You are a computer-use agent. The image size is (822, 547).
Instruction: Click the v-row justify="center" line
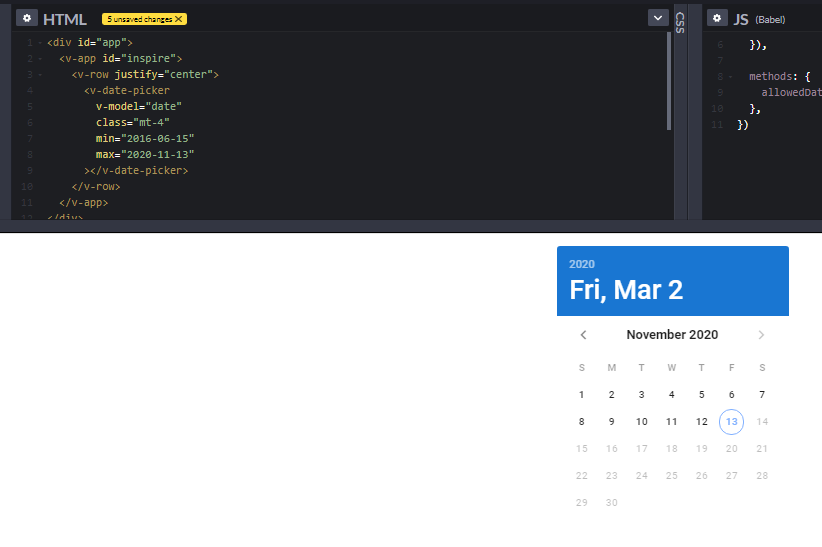pyautogui.click(x=145, y=74)
